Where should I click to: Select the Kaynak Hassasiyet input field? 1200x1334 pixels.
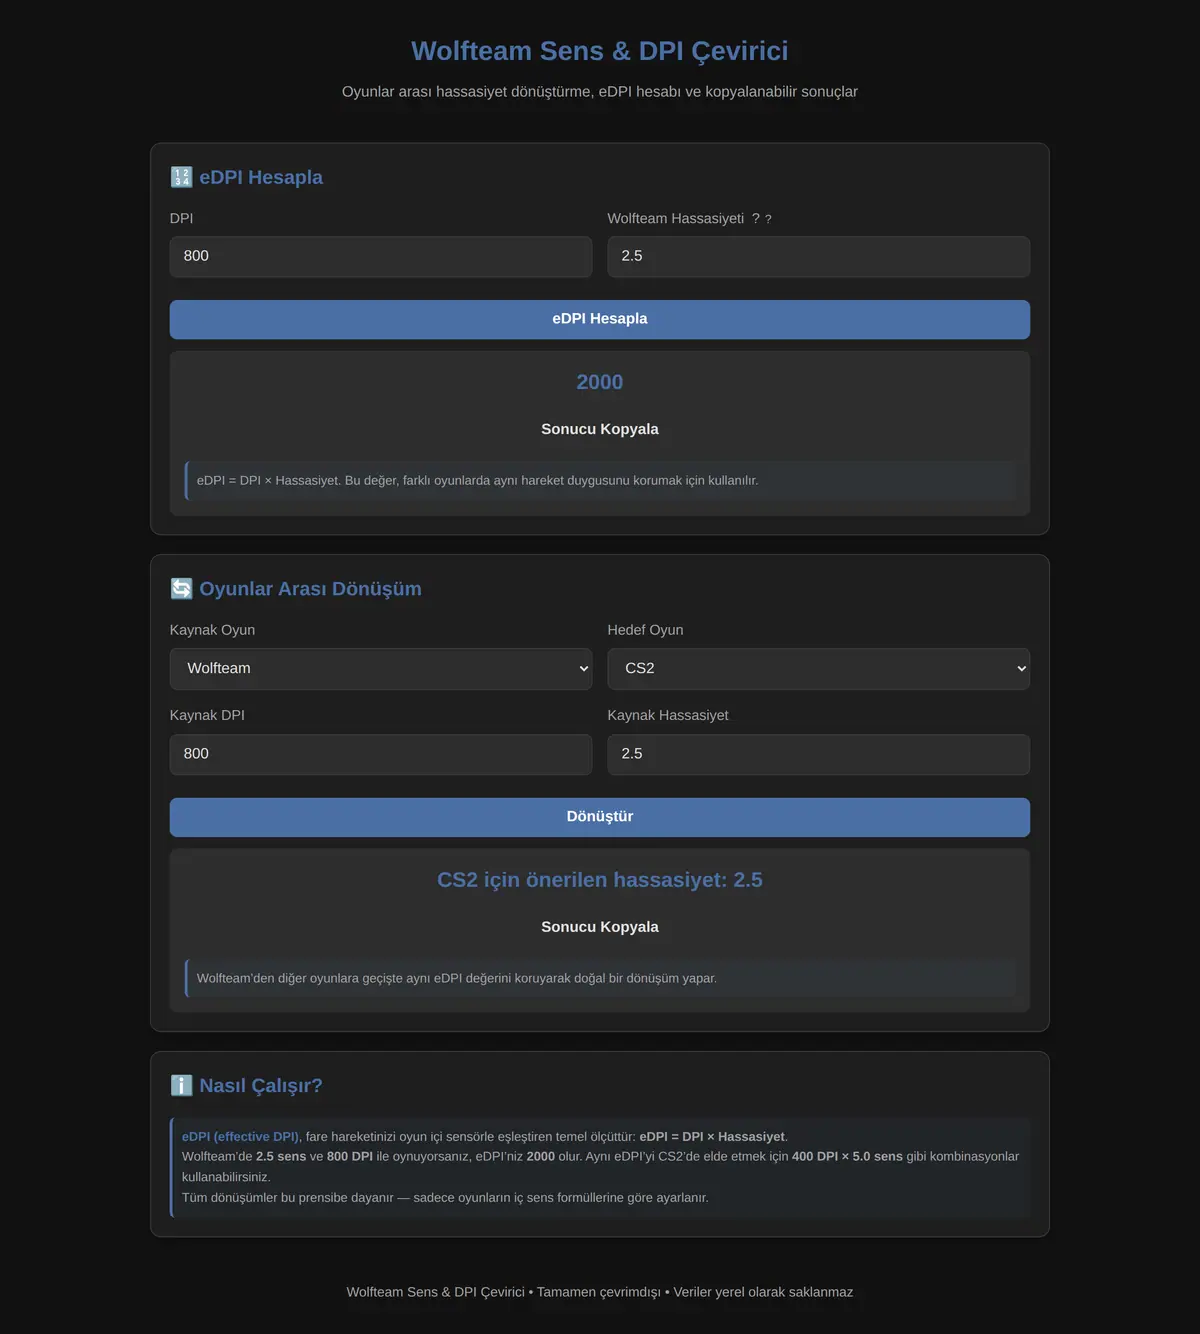click(819, 755)
